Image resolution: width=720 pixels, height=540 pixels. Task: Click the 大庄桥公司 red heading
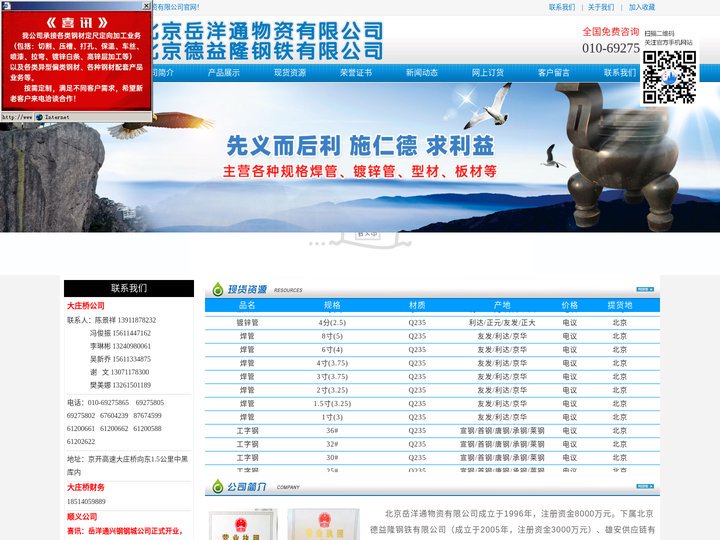tap(86, 306)
